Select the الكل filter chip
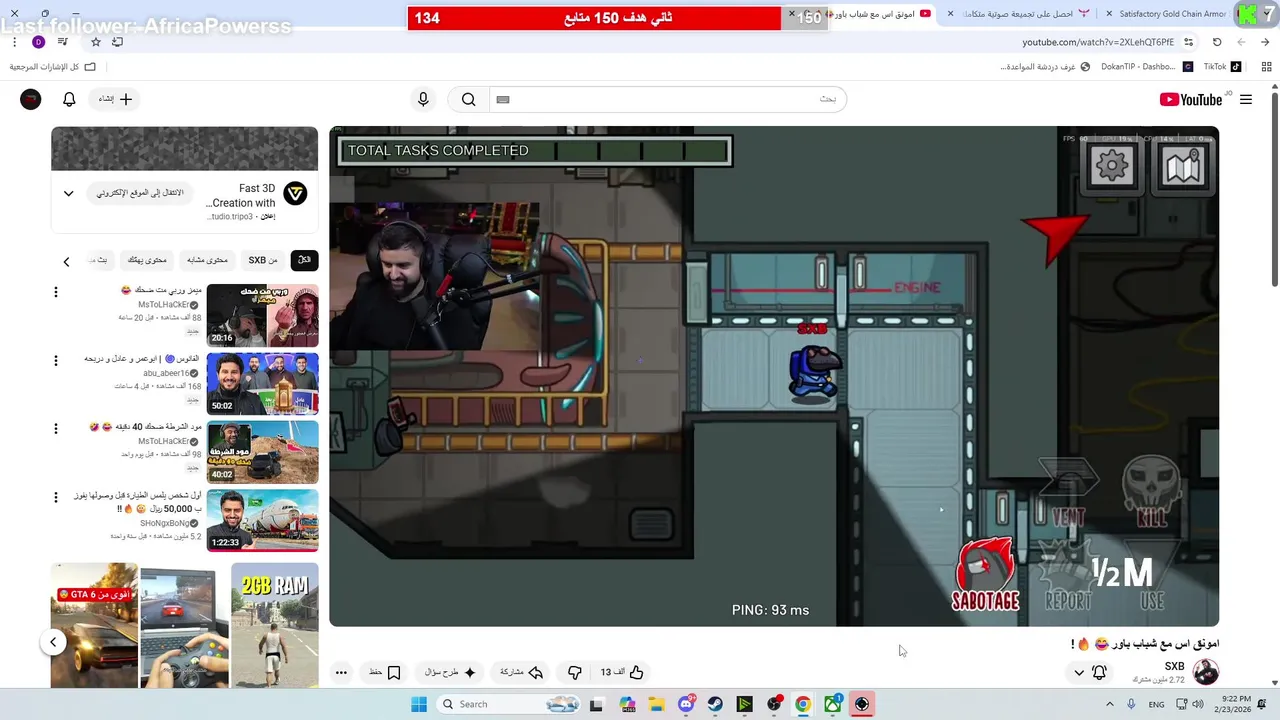Image resolution: width=1280 pixels, height=720 pixels. 304,260
